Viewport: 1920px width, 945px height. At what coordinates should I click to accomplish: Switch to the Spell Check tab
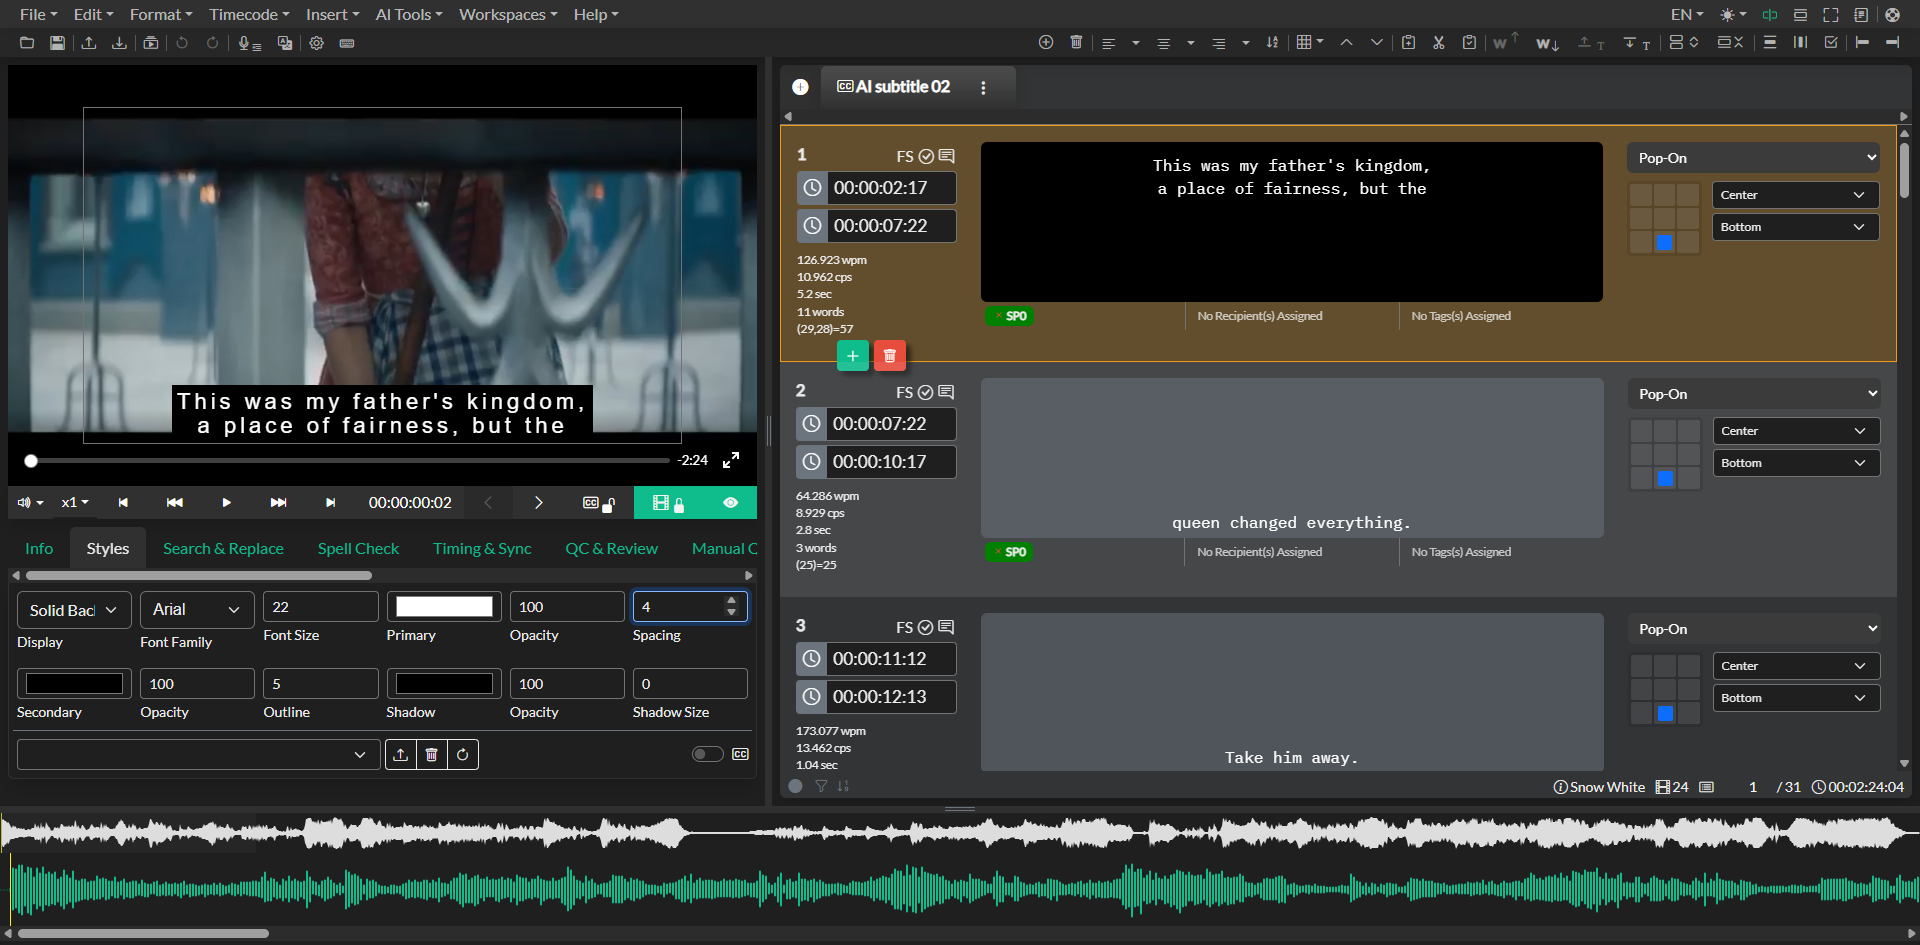click(358, 548)
